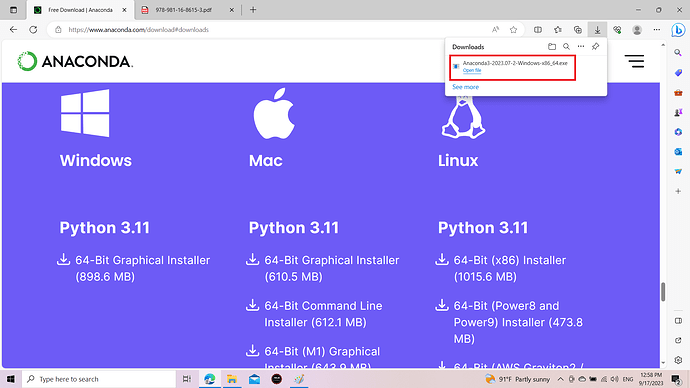Close the Free Download Anaconda tab
This screenshot has width=690, height=388.
pos(125,10)
